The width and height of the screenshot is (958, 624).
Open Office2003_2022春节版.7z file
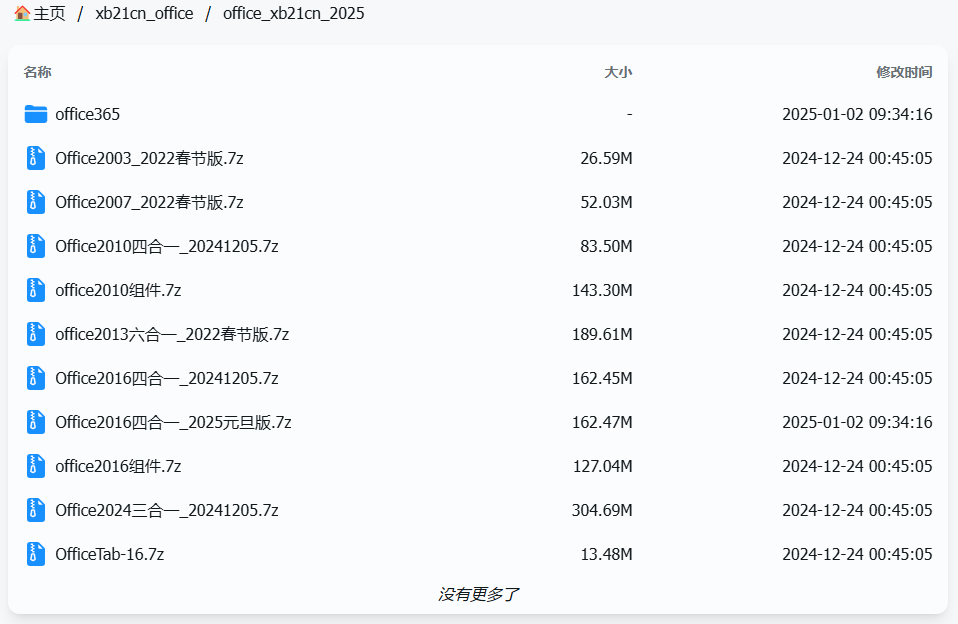149,158
